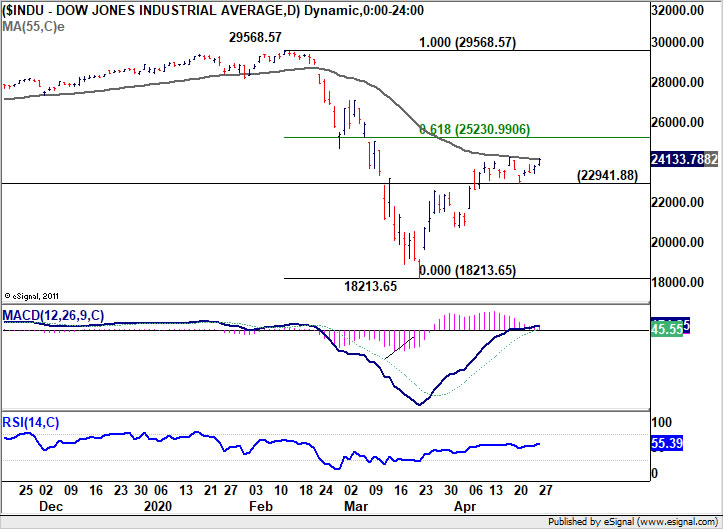Viewport: 723px width, 529px height.
Task: Click the 29568.57 high price label
Action: pyautogui.click(x=255, y=37)
